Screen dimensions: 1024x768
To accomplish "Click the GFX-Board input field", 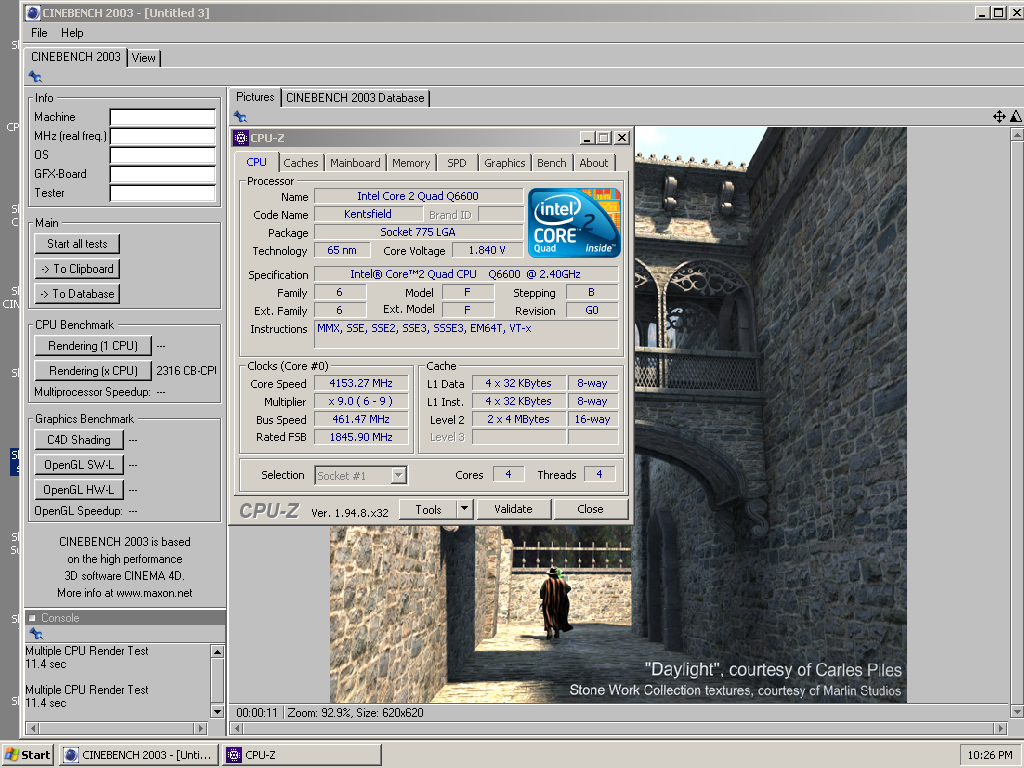I will point(163,174).
